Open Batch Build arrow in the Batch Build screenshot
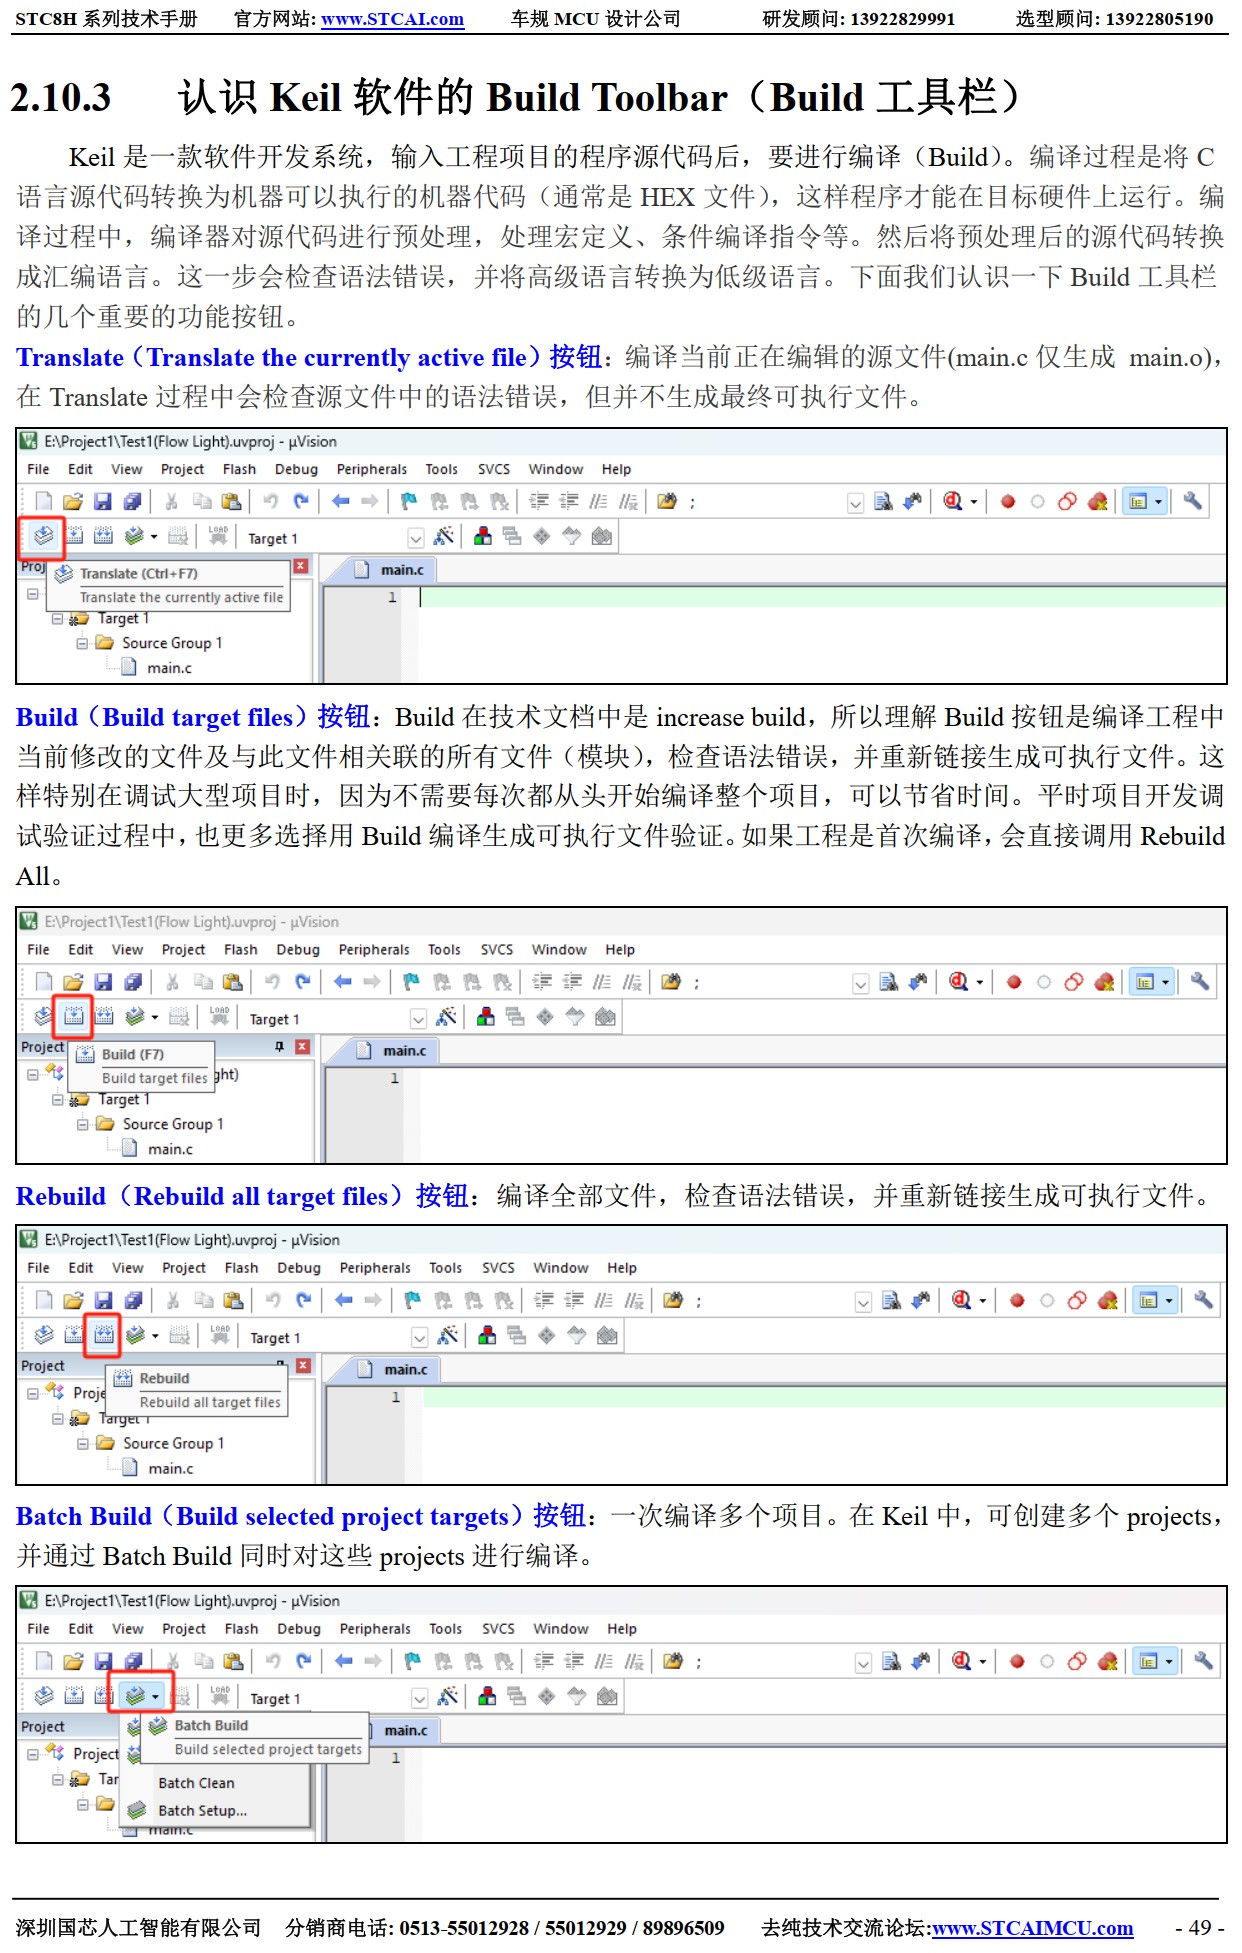The width and height of the screenshot is (1242, 1953). point(155,1697)
